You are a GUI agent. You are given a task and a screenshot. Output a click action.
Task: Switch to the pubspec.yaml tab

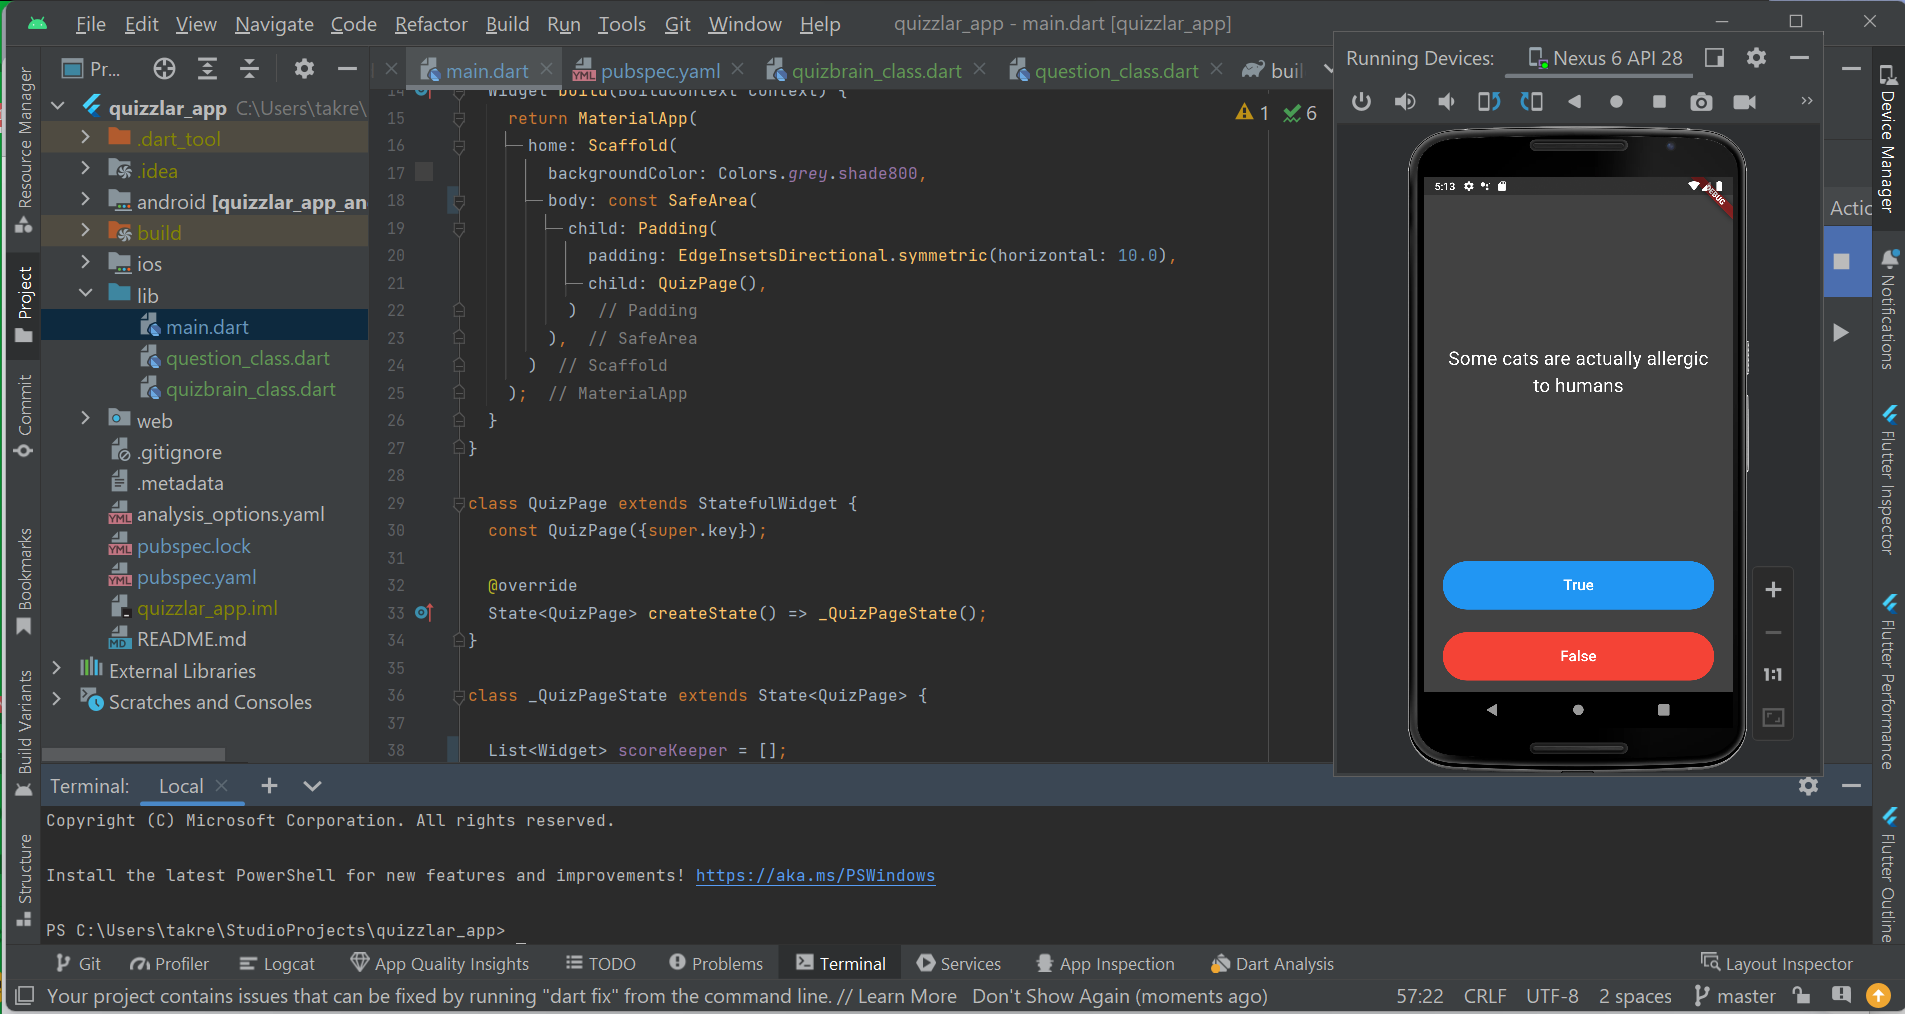click(x=660, y=70)
